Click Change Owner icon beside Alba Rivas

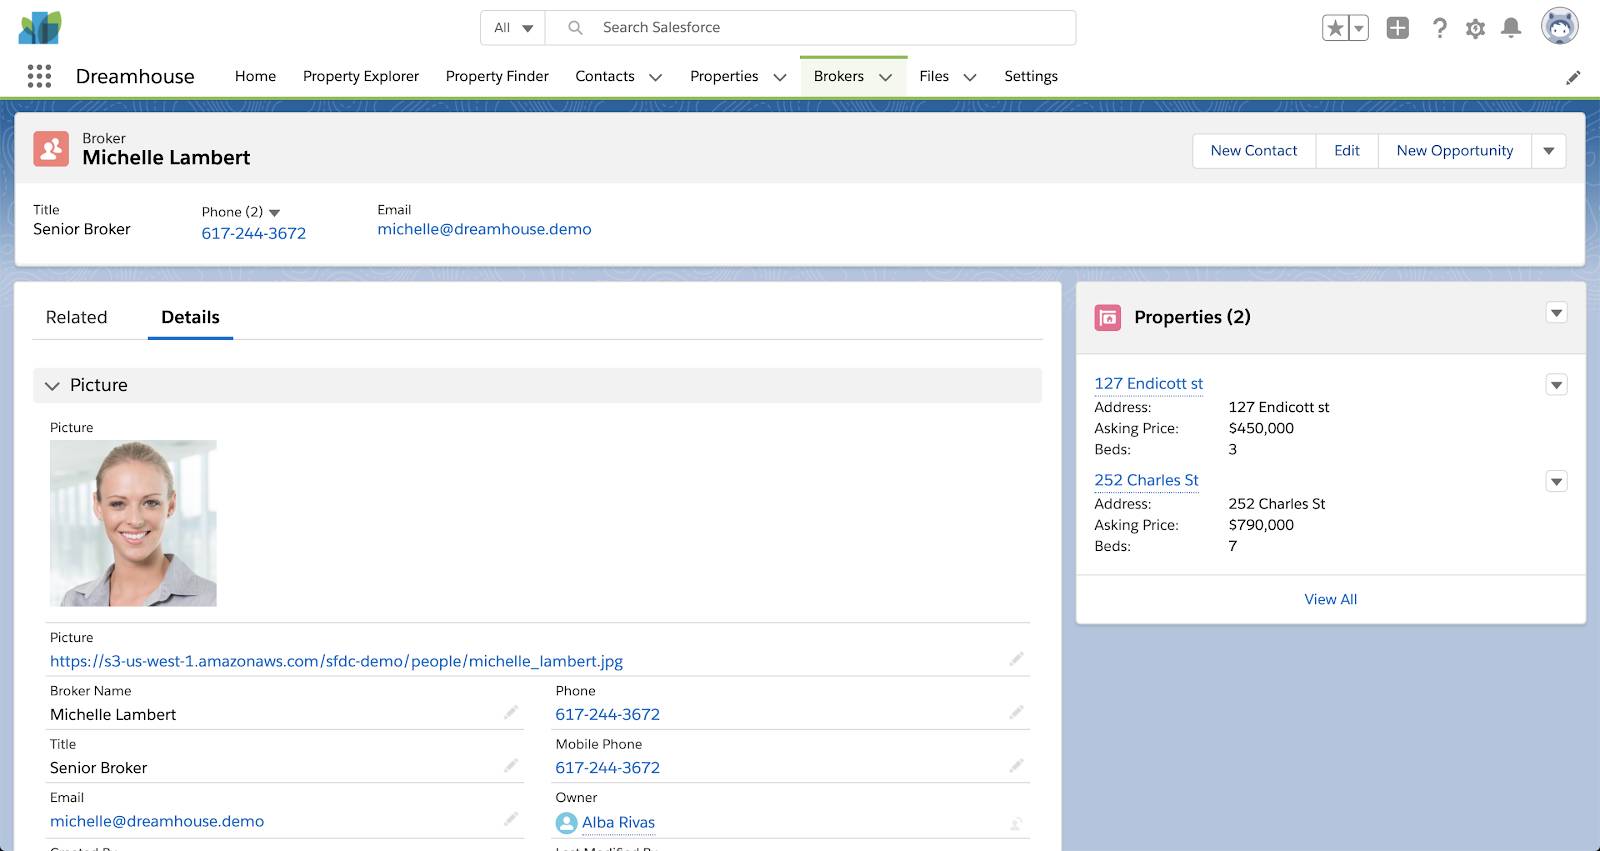[x=1016, y=823]
